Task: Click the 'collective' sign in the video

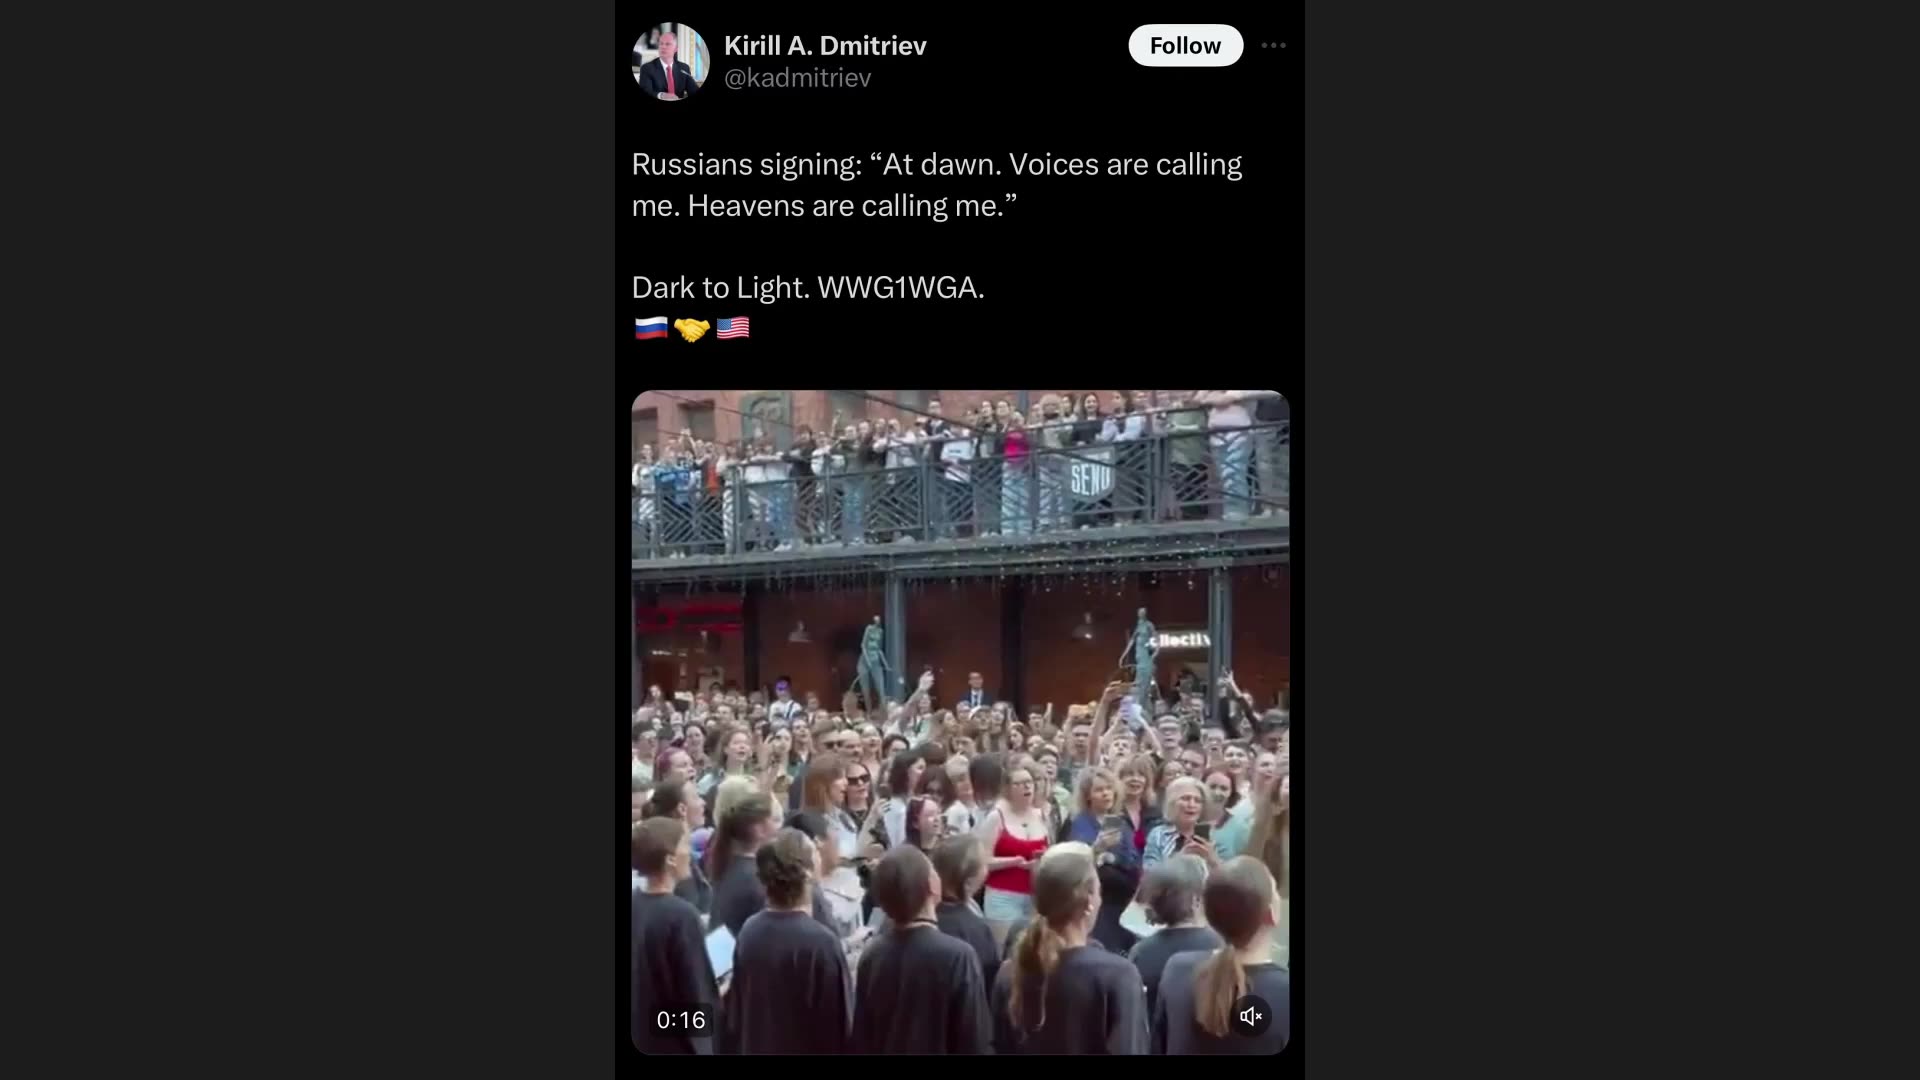Action: click(1179, 639)
